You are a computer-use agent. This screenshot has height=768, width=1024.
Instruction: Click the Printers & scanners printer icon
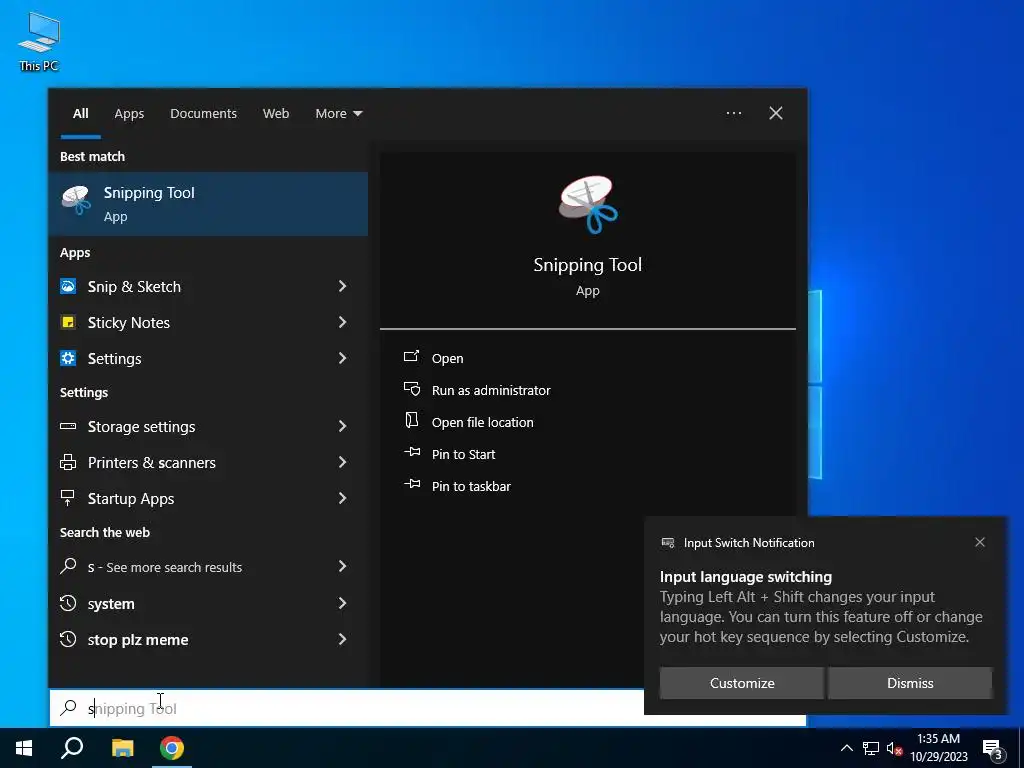point(68,462)
